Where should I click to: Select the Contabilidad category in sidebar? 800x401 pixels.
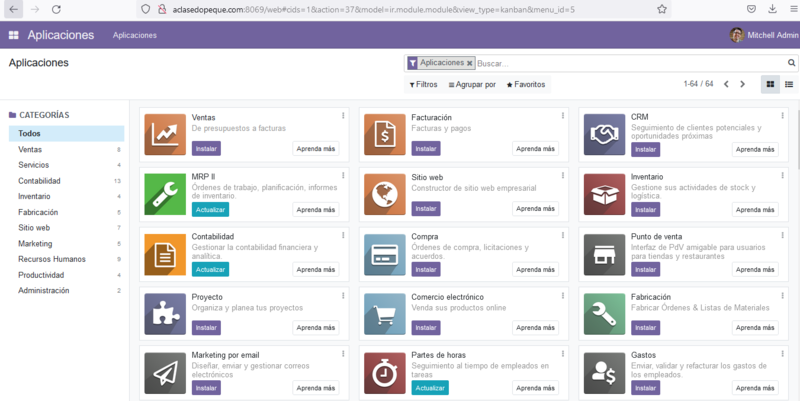(x=66, y=181)
